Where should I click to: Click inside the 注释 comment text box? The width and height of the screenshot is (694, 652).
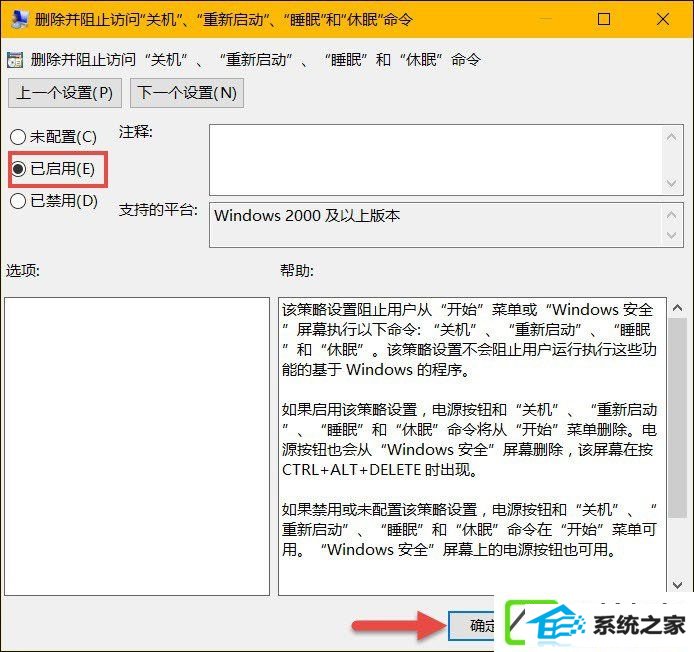click(436, 160)
